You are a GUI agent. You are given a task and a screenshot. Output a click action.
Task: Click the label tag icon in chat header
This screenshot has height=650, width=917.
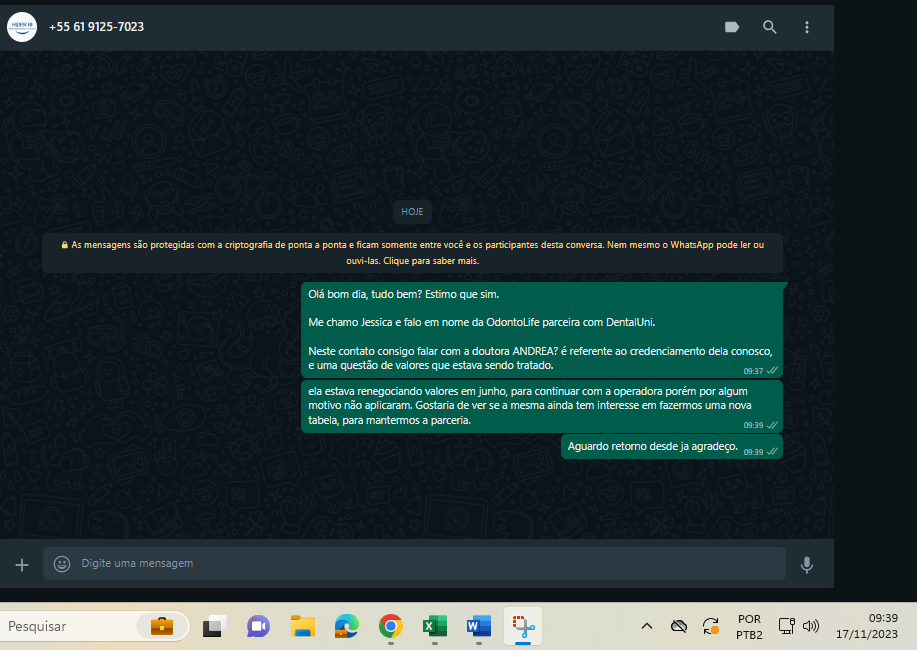(x=732, y=27)
